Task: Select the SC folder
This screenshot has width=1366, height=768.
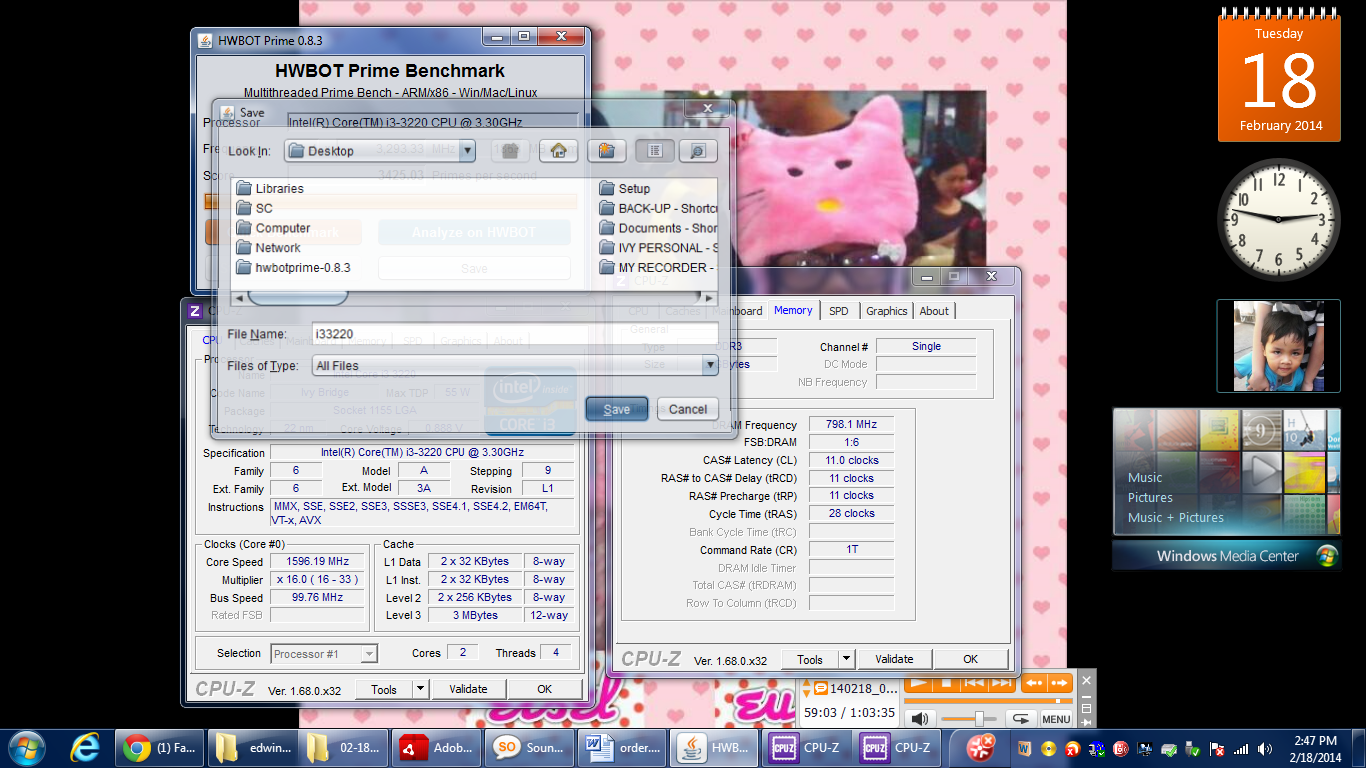Action: 255,208
